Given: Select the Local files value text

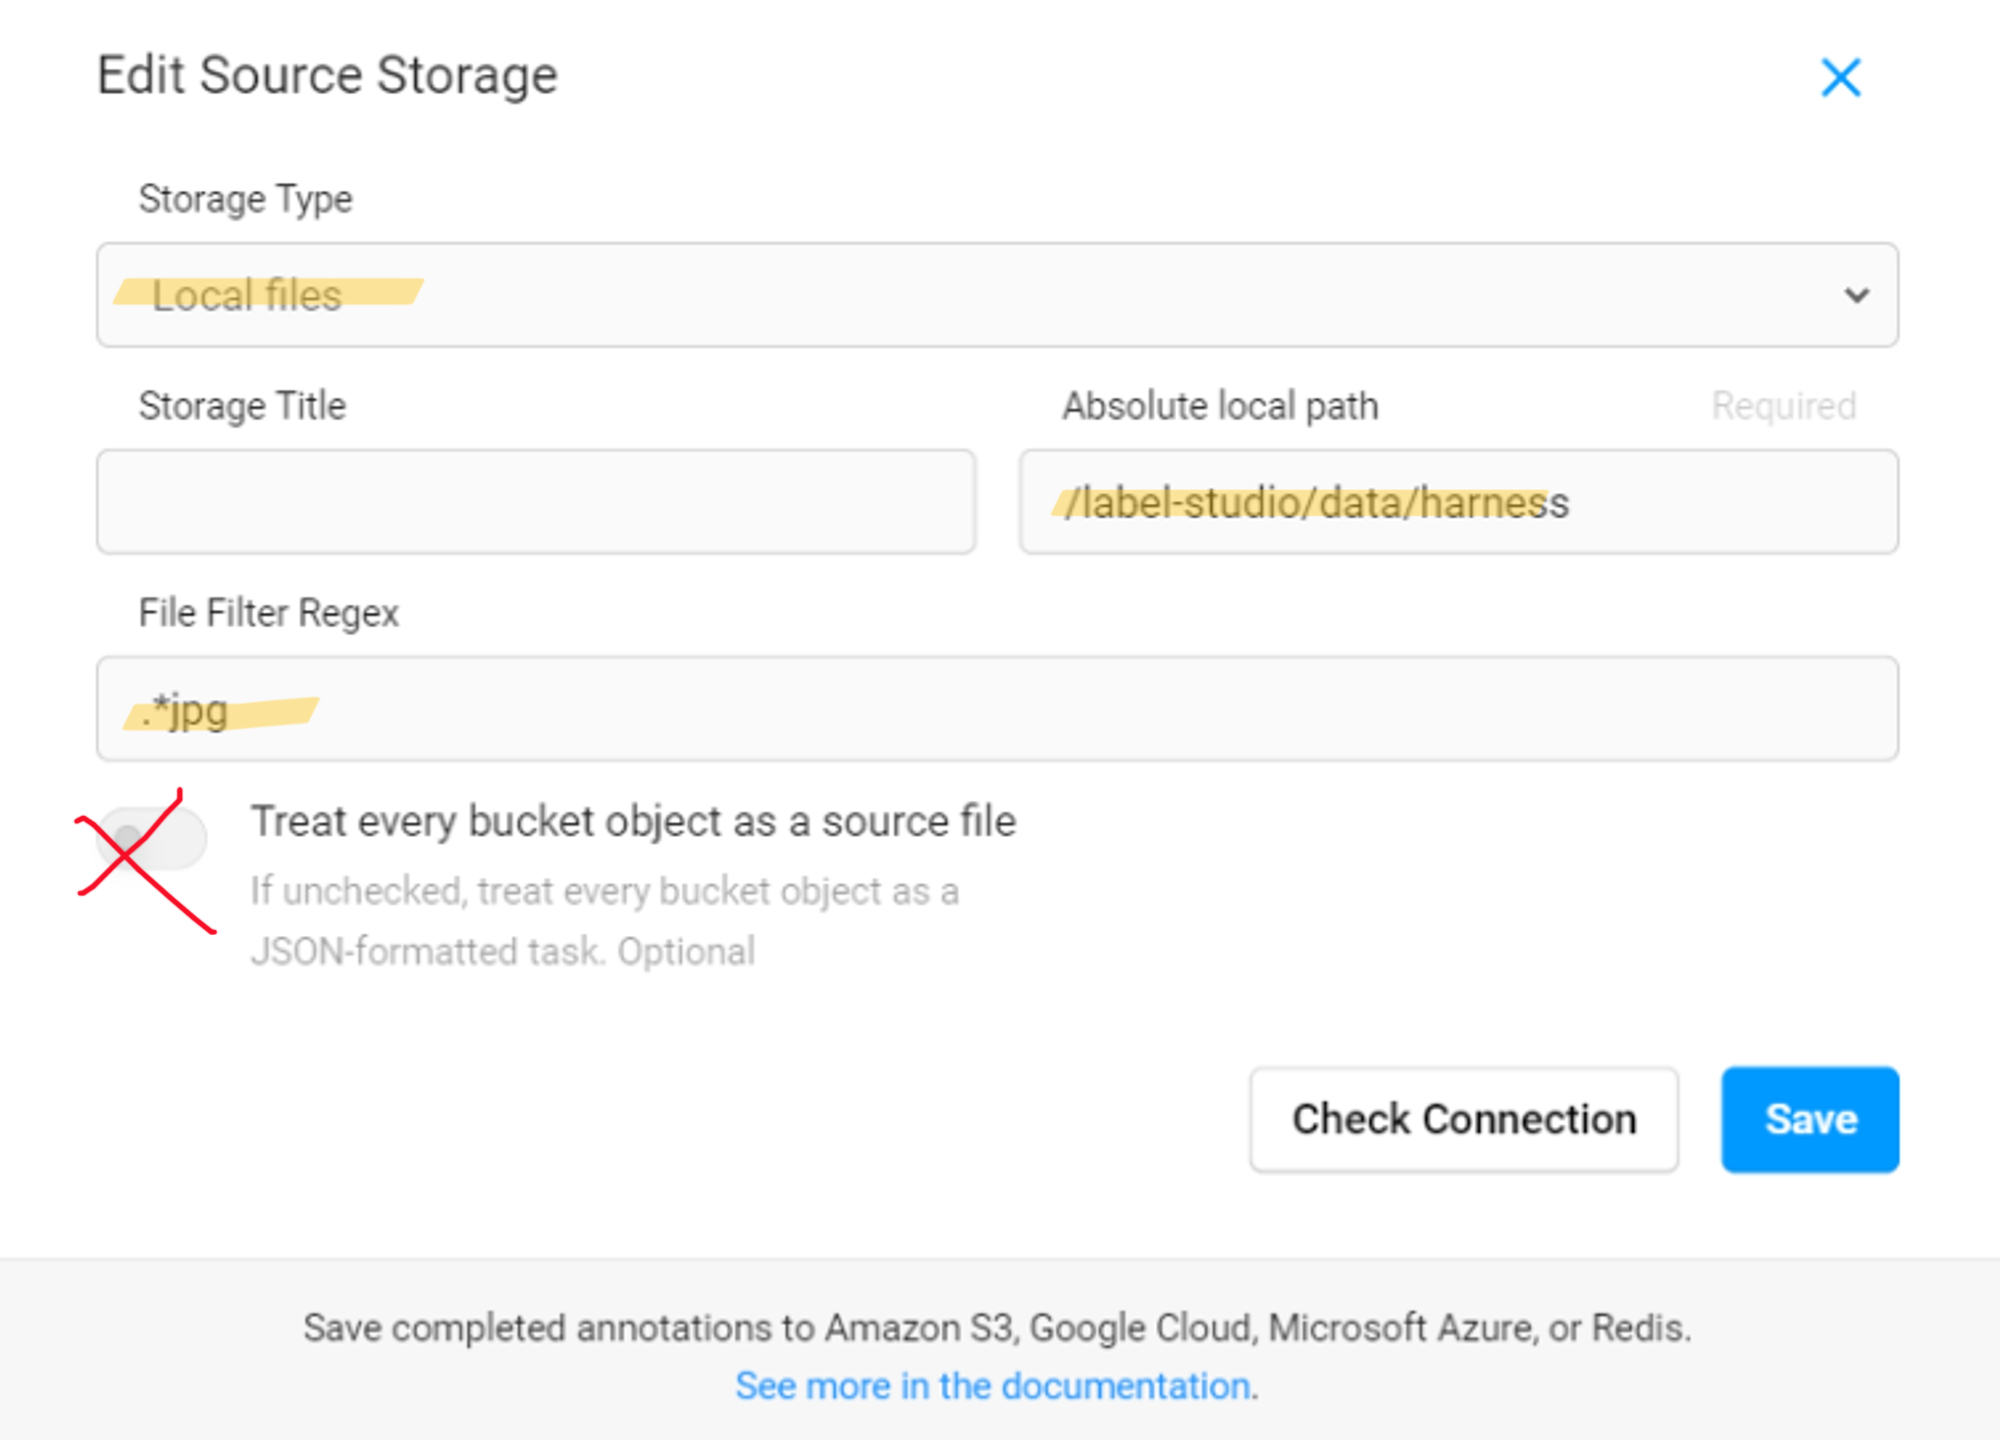Looking at the screenshot, I should point(247,296).
